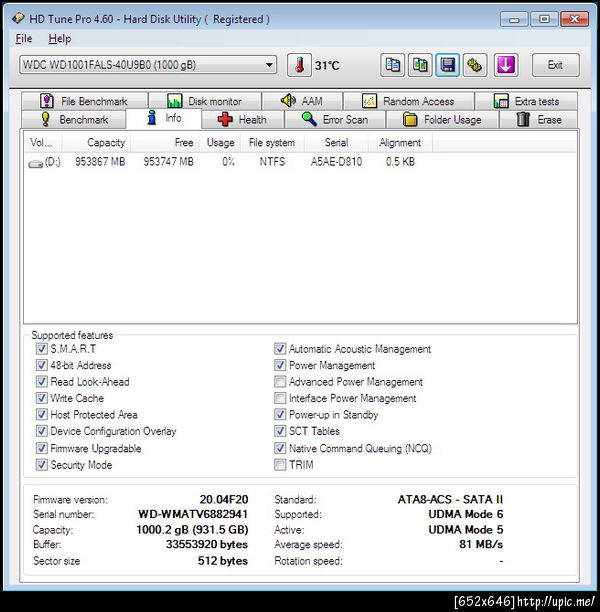Check the Interface Power Management checkbox
This screenshot has height=612, width=600.
click(280, 398)
